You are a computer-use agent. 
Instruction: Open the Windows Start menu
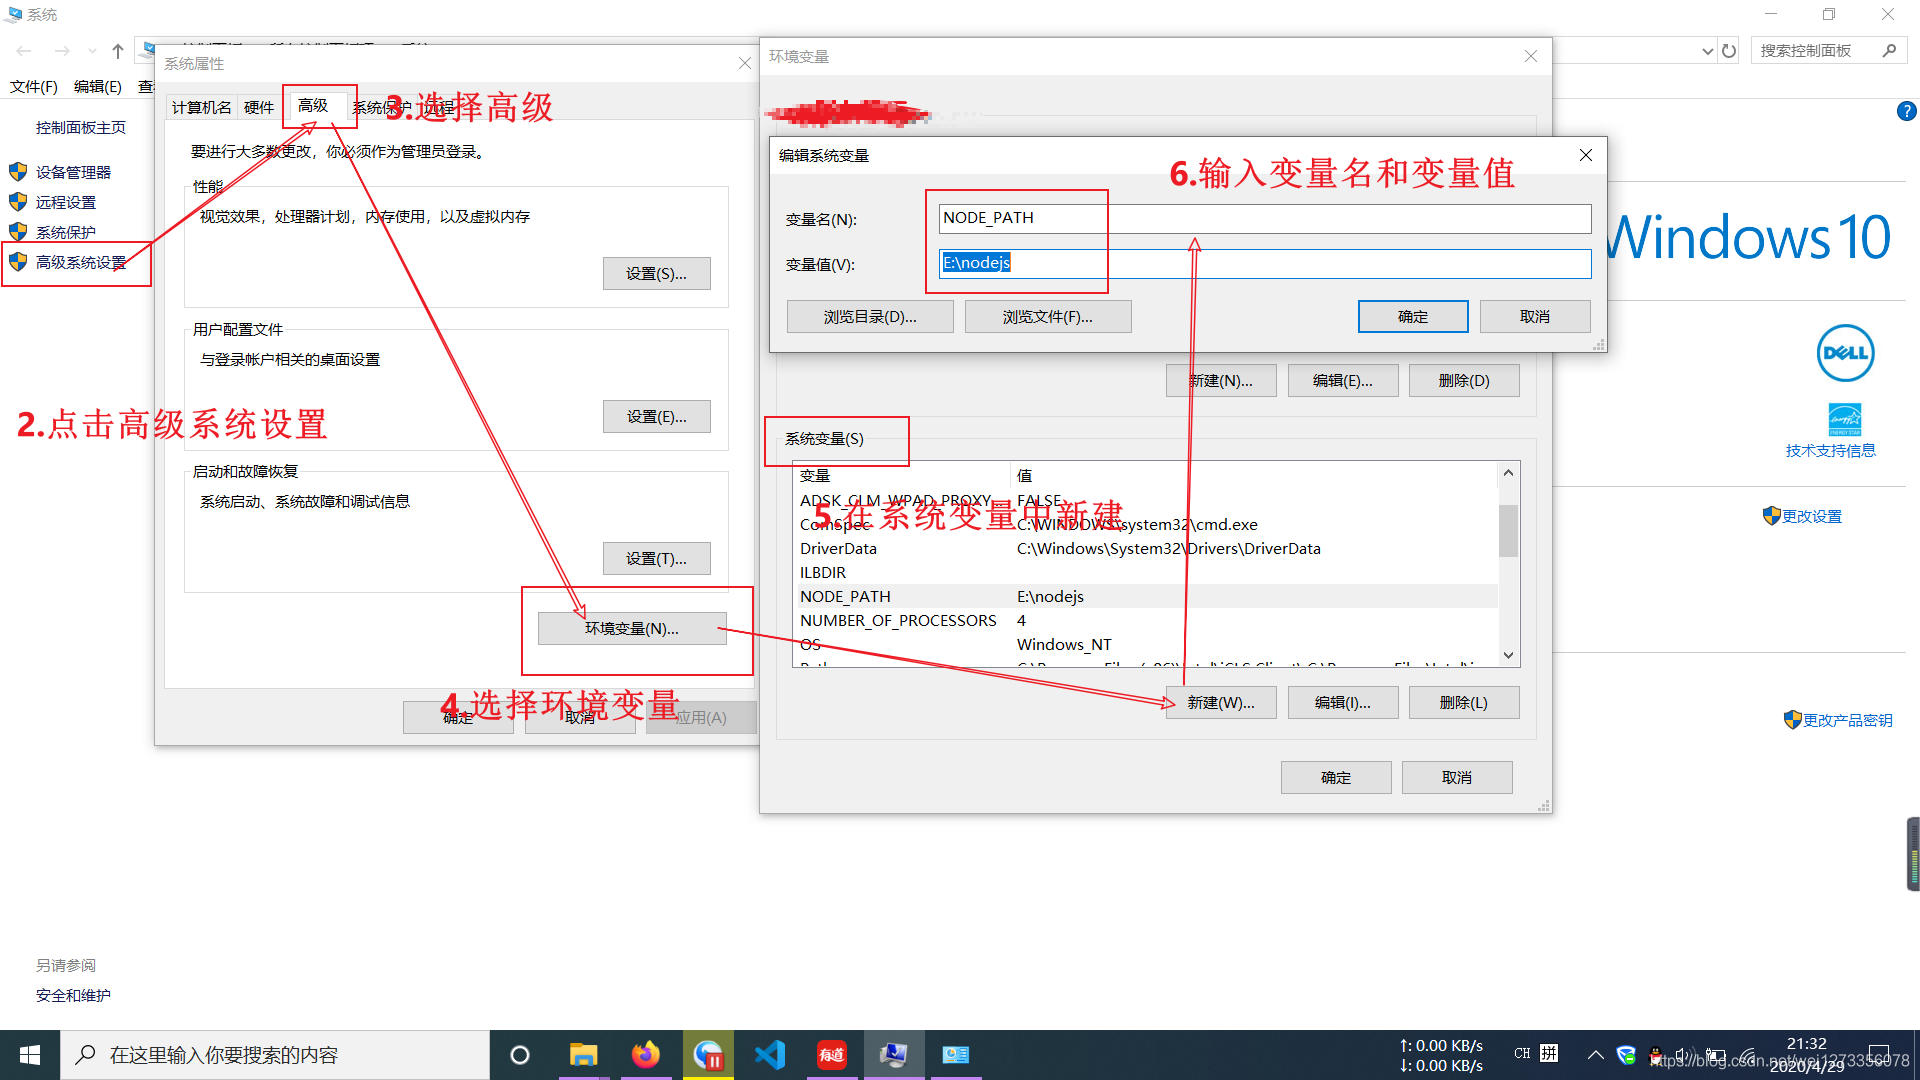point(30,1055)
